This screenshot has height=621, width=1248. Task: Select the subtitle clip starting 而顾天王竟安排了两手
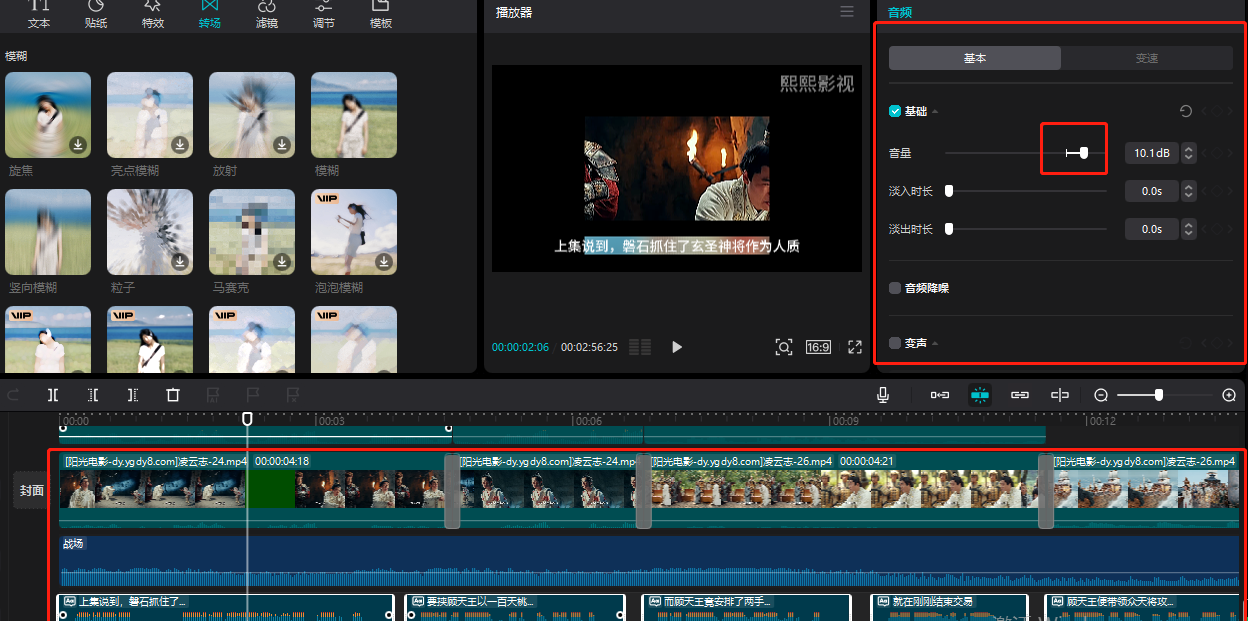[x=746, y=608]
